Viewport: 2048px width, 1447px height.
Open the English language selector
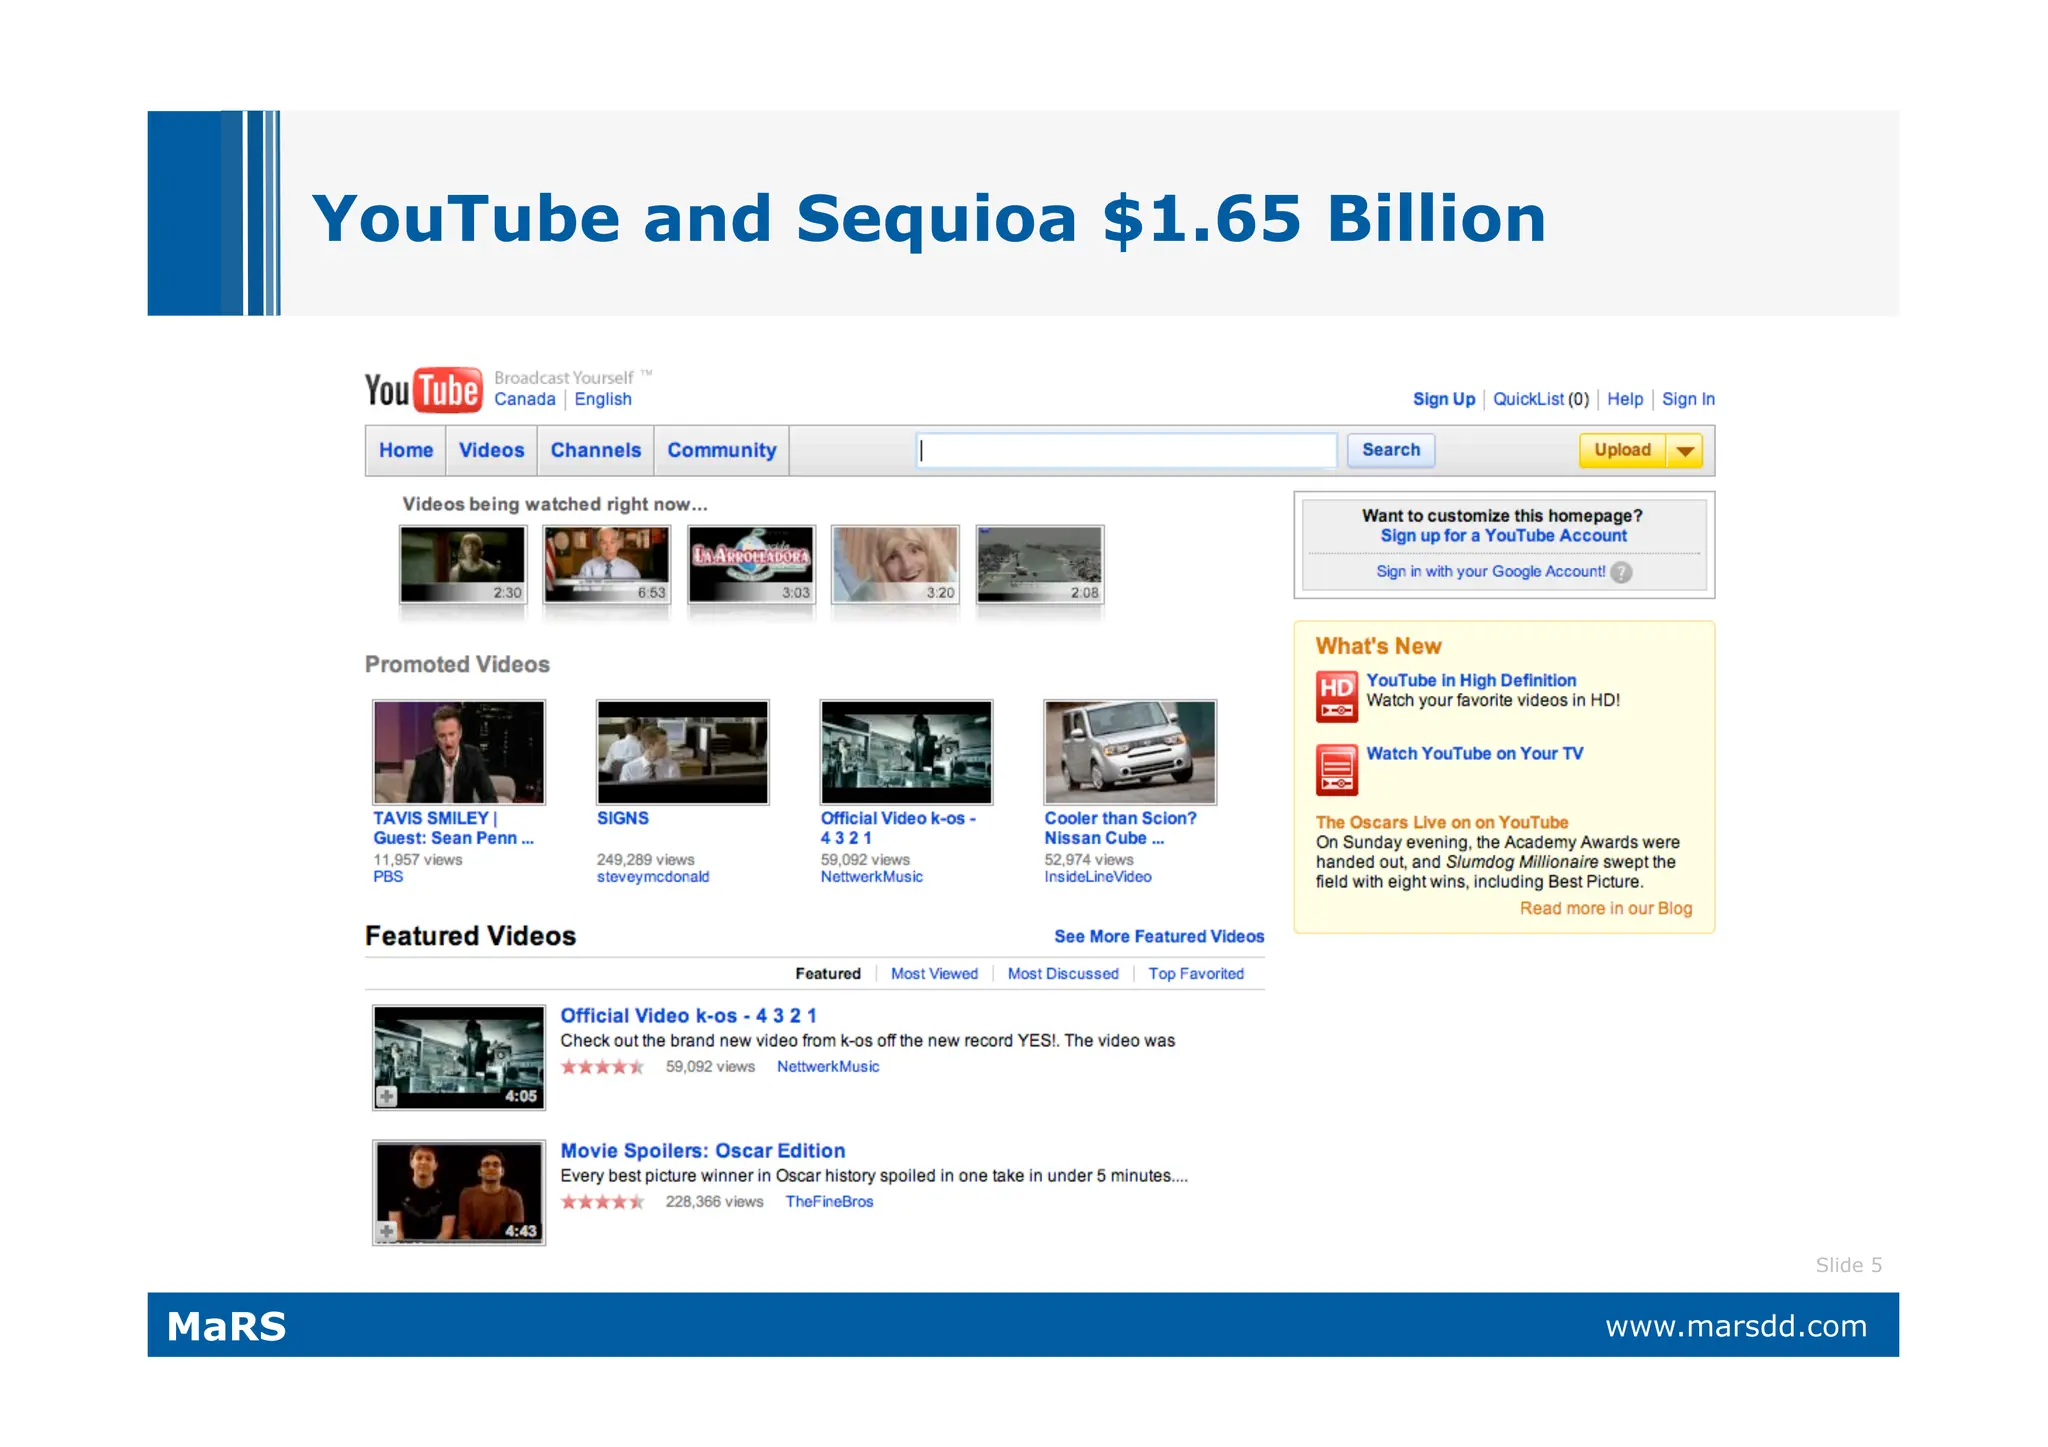(602, 399)
